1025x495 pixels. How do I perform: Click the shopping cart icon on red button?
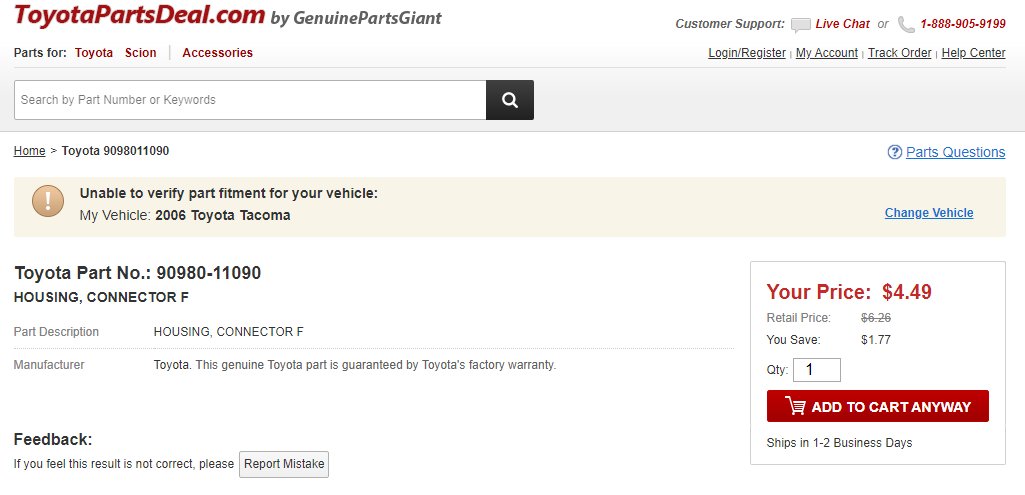(x=795, y=406)
